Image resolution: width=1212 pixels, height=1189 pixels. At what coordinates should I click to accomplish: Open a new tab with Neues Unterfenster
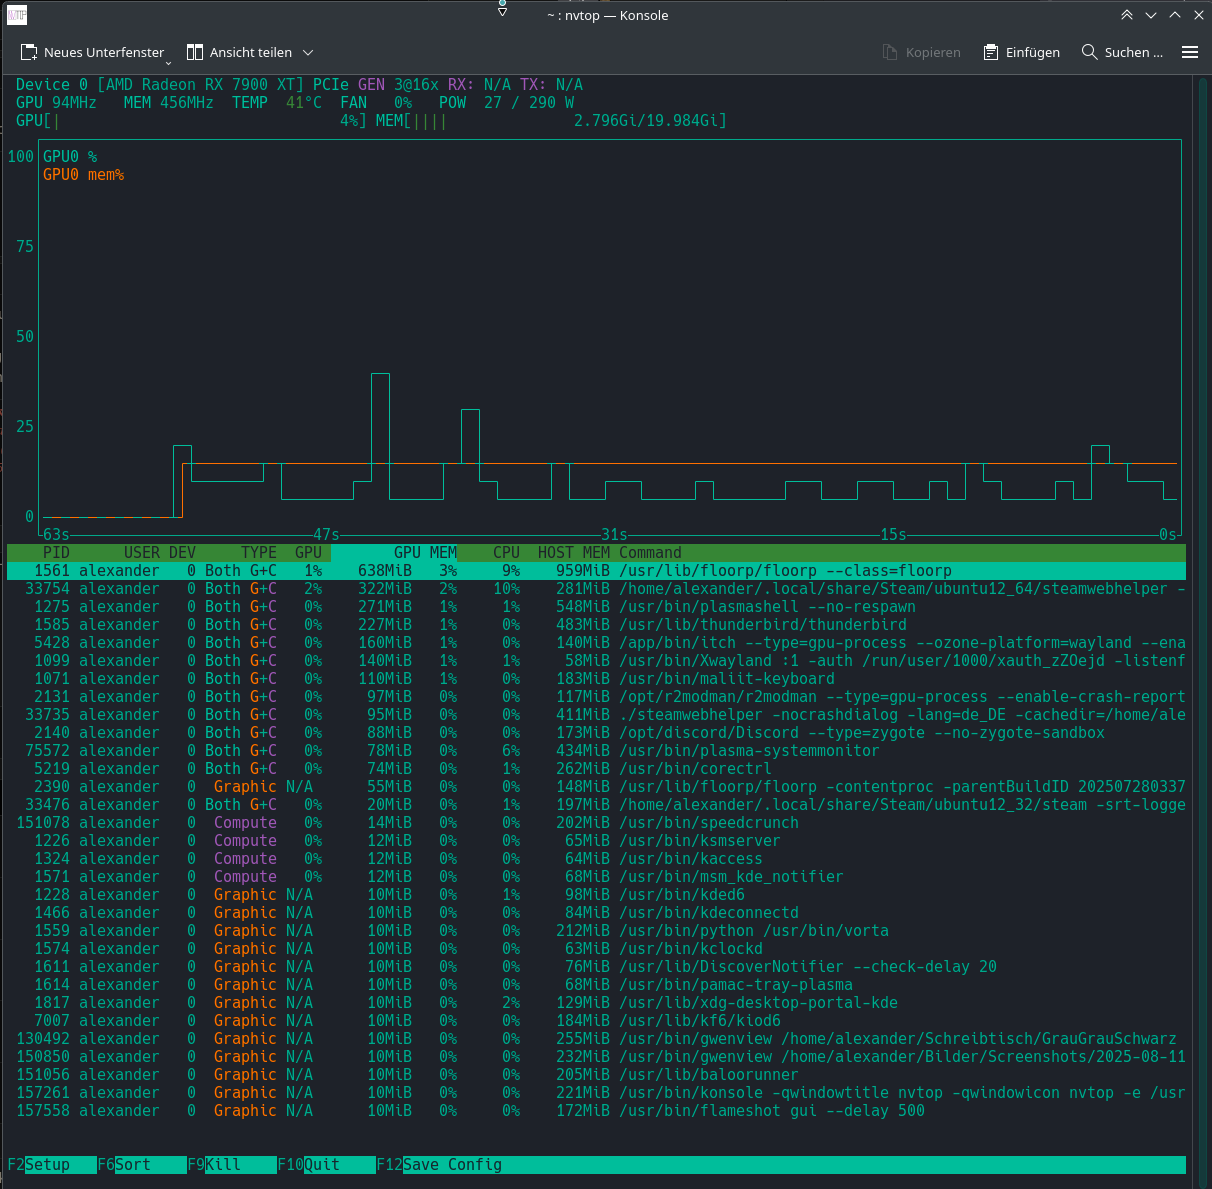coord(92,52)
